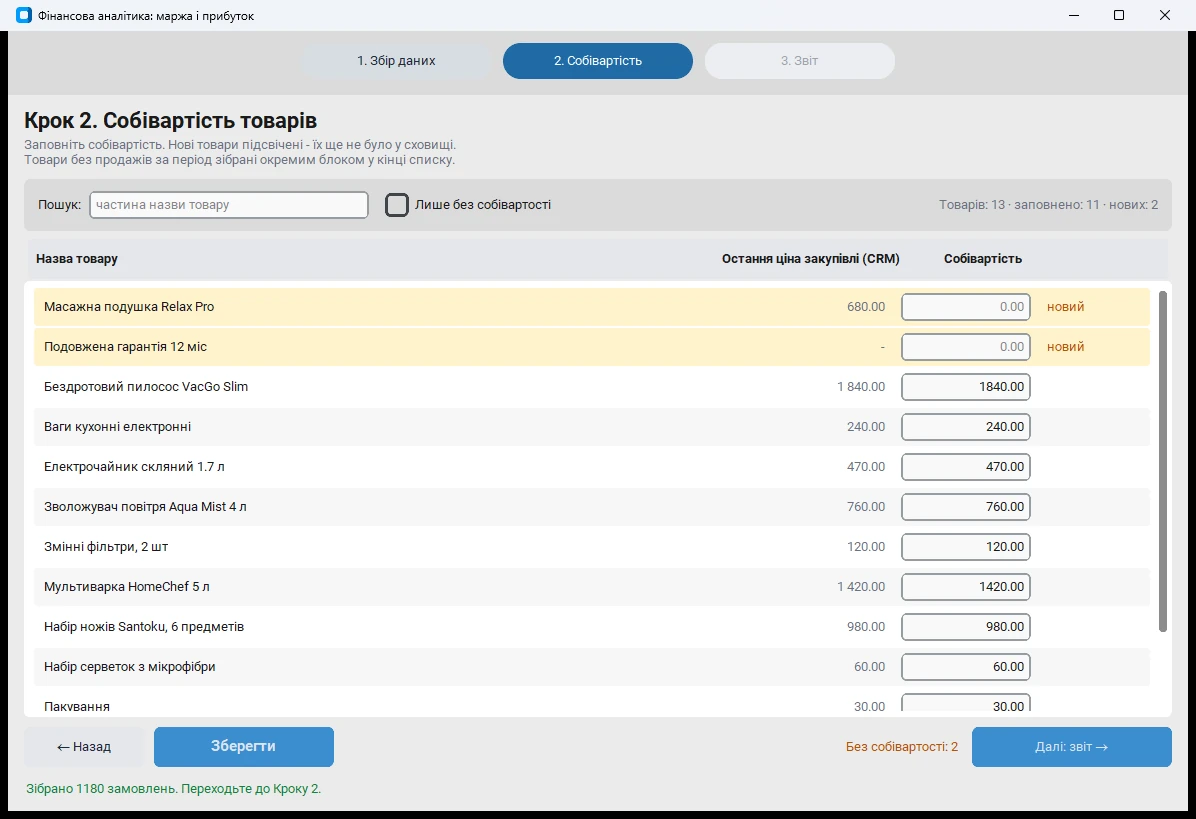Click product name 'Набір ножів Santoku, 6 предметів'
Image resolution: width=1196 pixels, height=819 pixels.
point(144,627)
